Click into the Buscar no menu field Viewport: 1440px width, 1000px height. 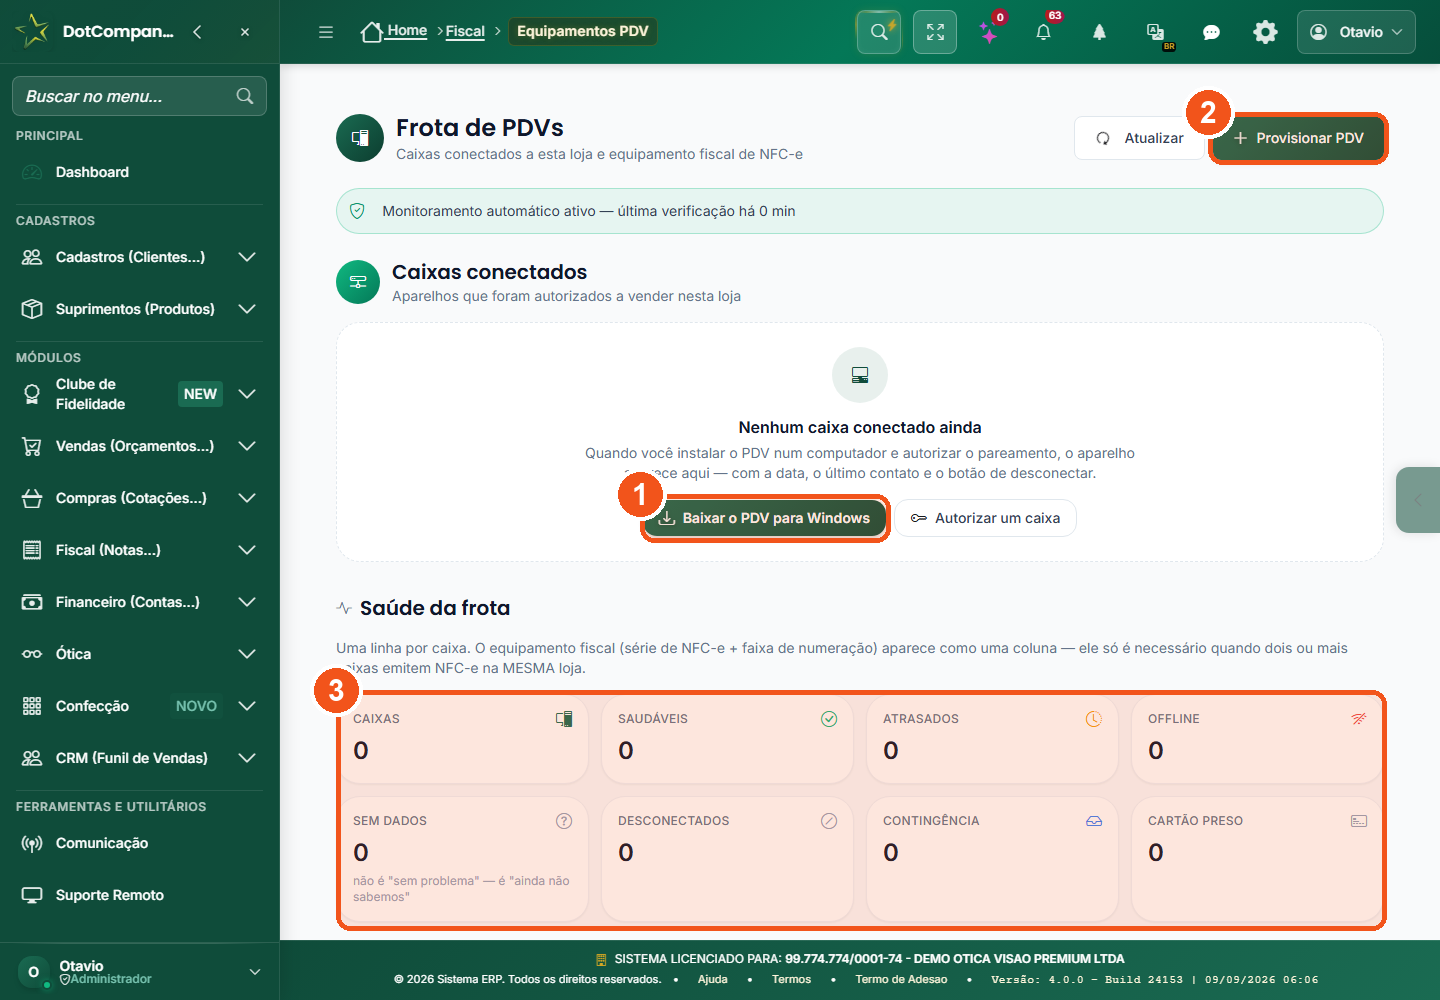139,96
